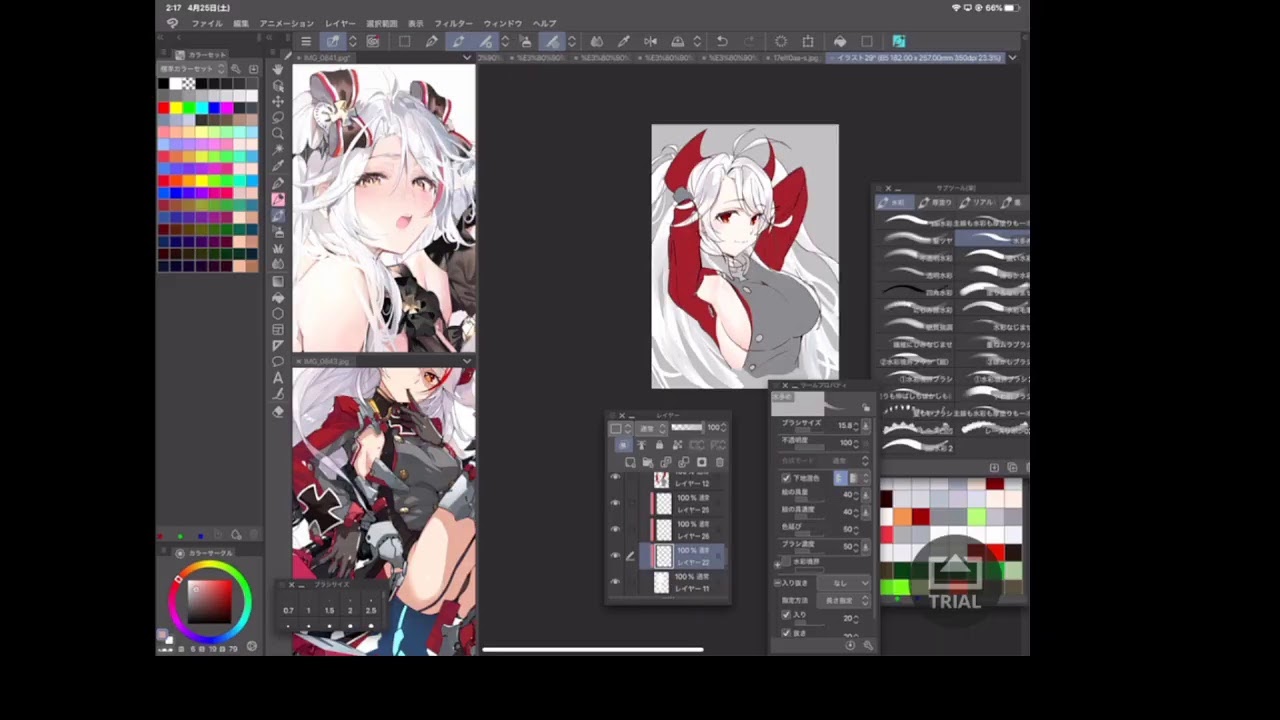
Task: Select the text A tool
Action: point(278,378)
